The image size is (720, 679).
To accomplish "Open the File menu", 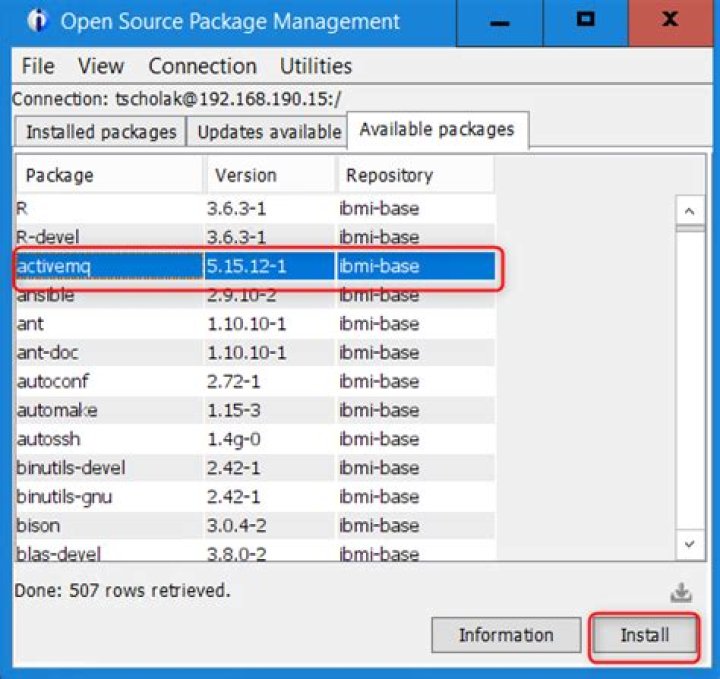I will [38, 66].
